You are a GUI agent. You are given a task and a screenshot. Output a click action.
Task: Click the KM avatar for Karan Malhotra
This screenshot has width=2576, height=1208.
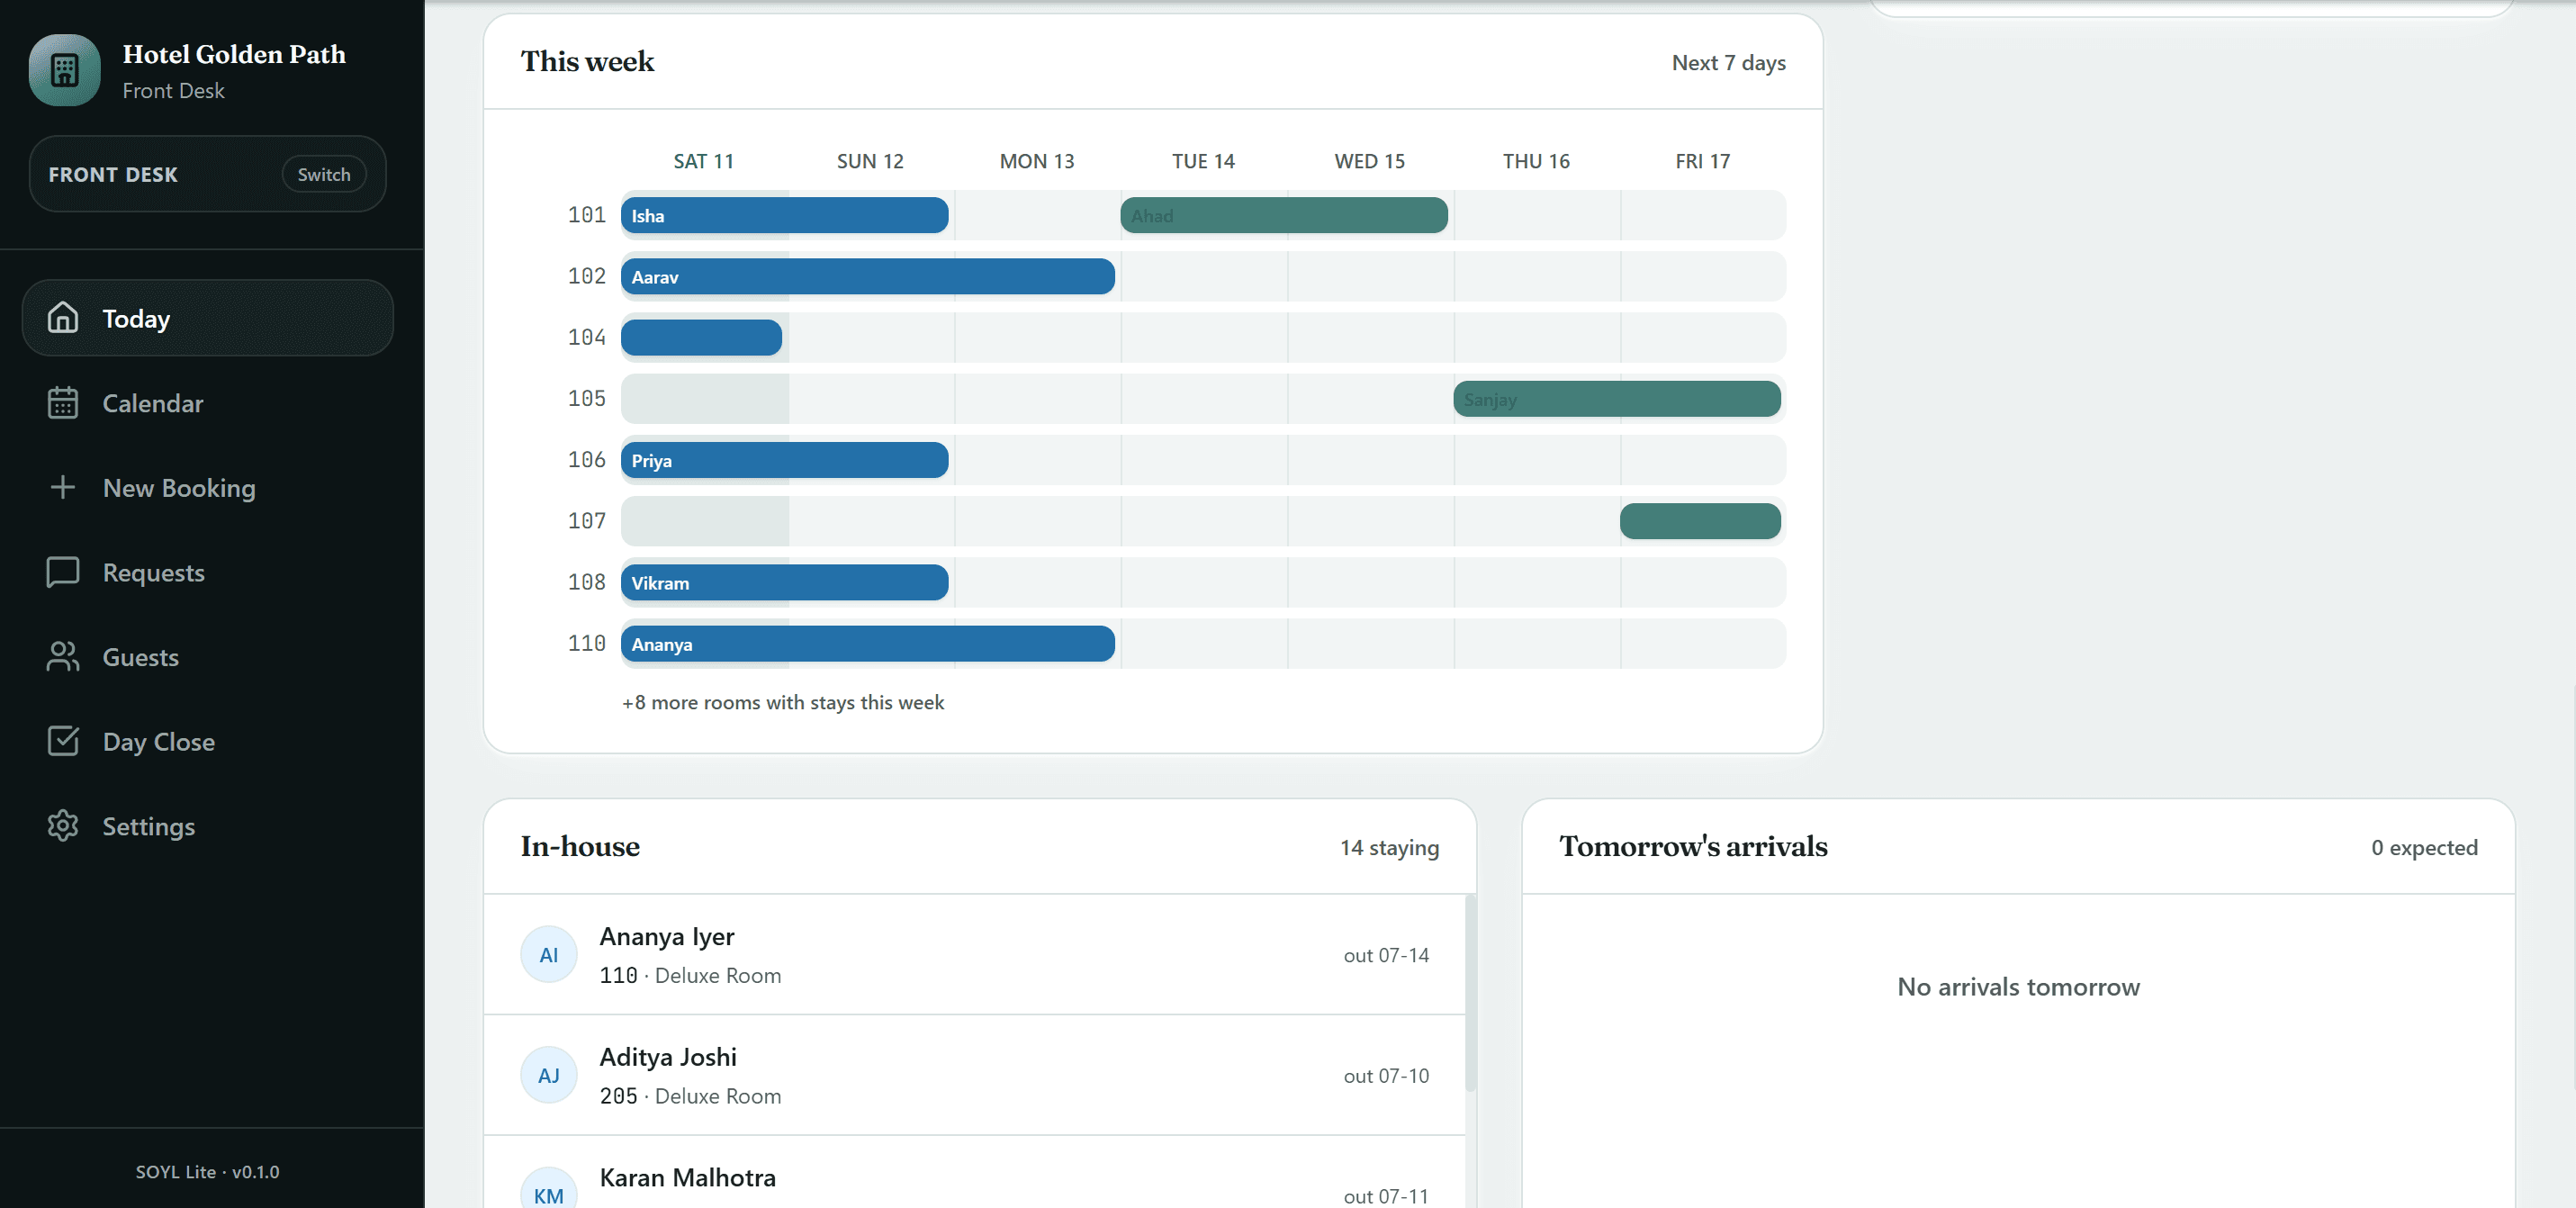[x=549, y=1188]
